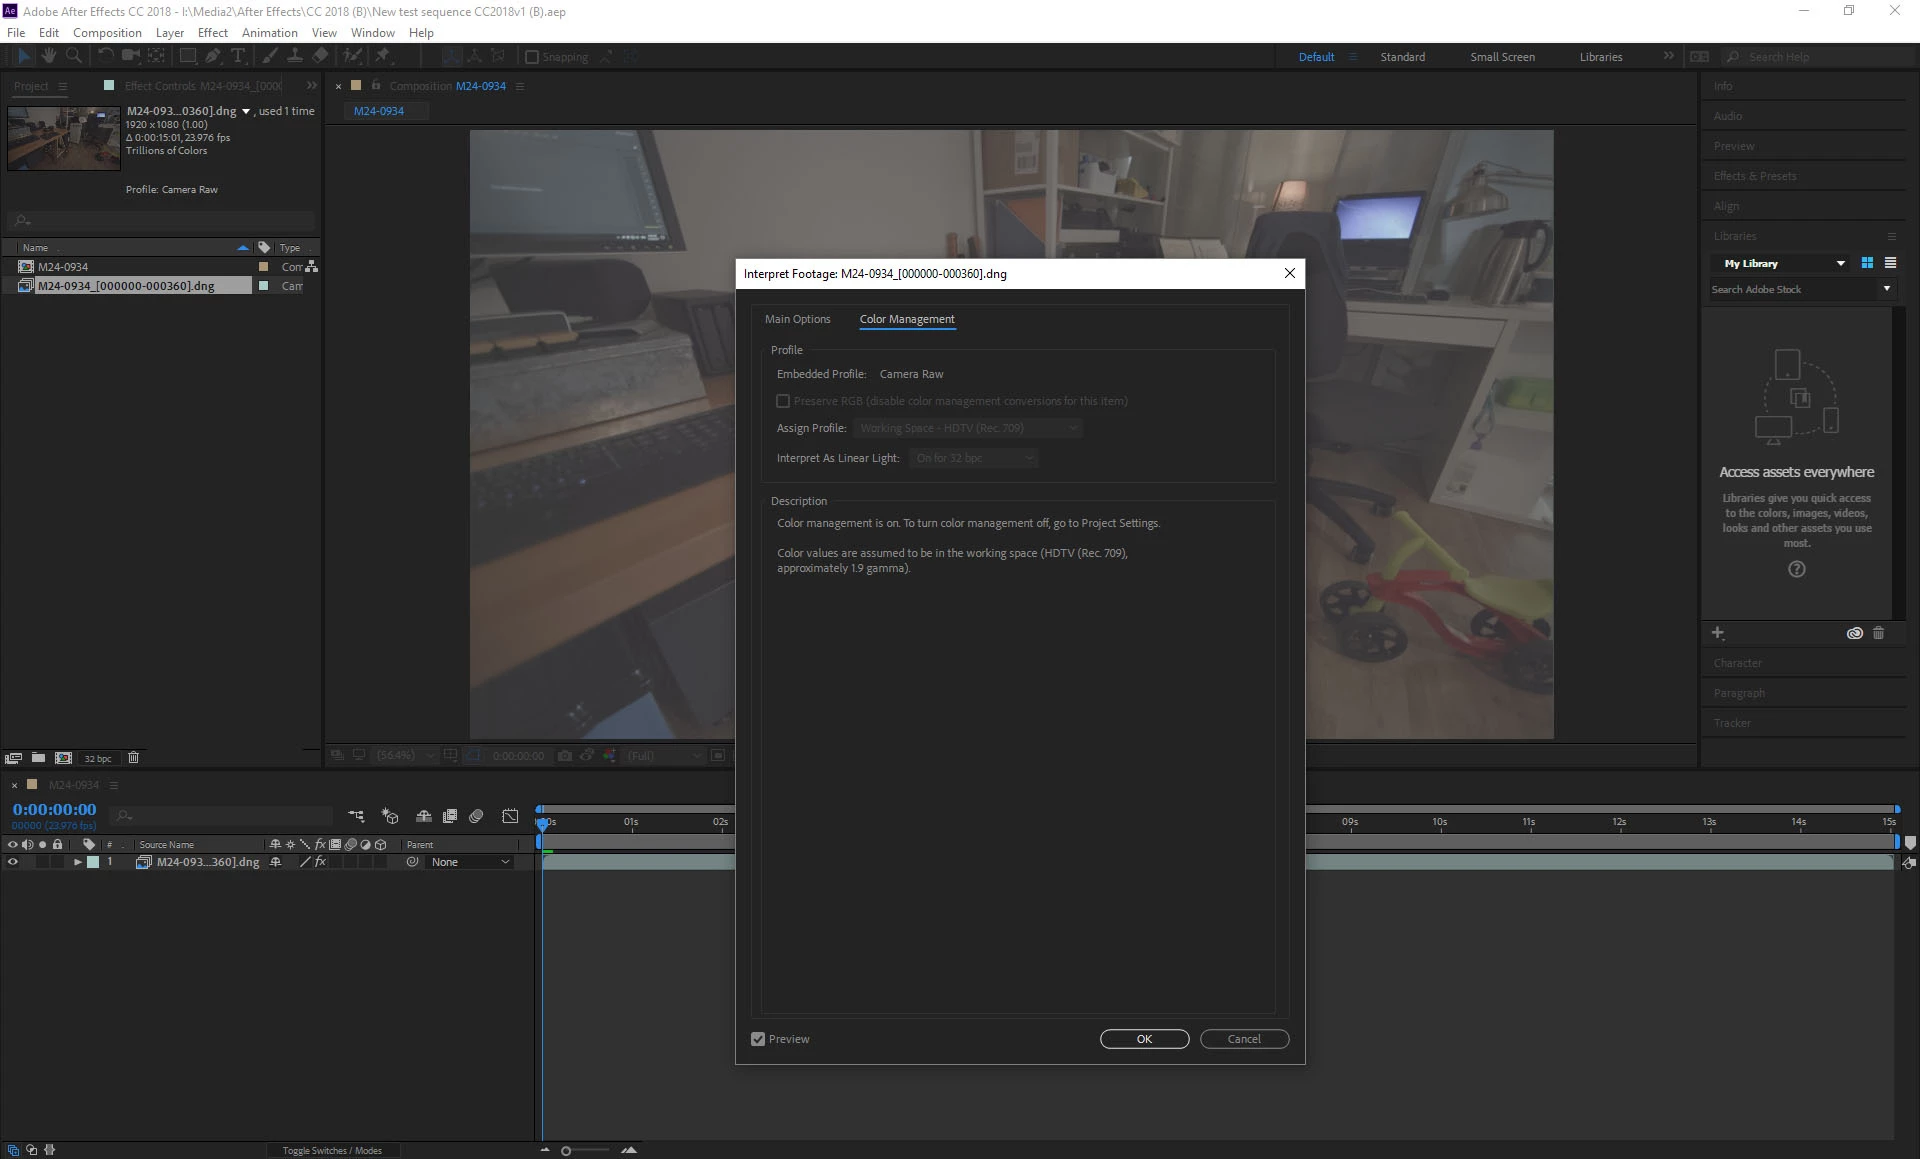Open the Composition menu
The image size is (1920, 1159).
pyautogui.click(x=107, y=32)
